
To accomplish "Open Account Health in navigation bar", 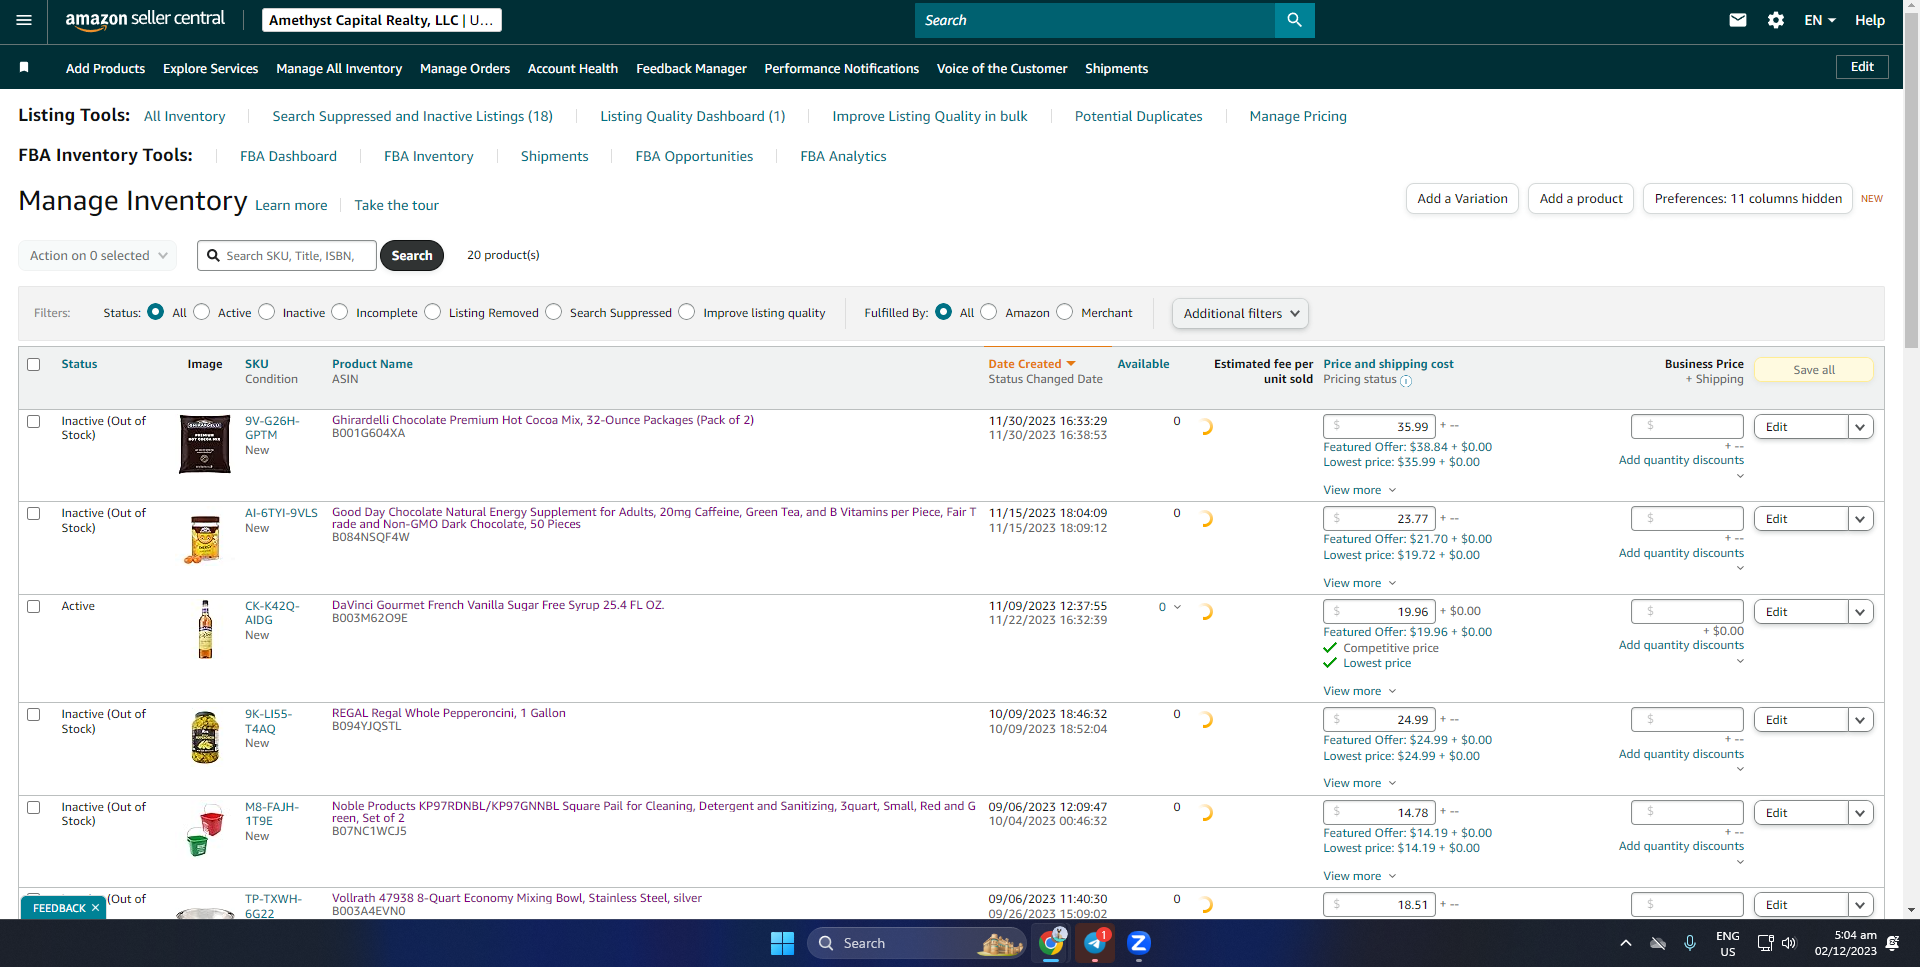I will [x=573, y=68].
